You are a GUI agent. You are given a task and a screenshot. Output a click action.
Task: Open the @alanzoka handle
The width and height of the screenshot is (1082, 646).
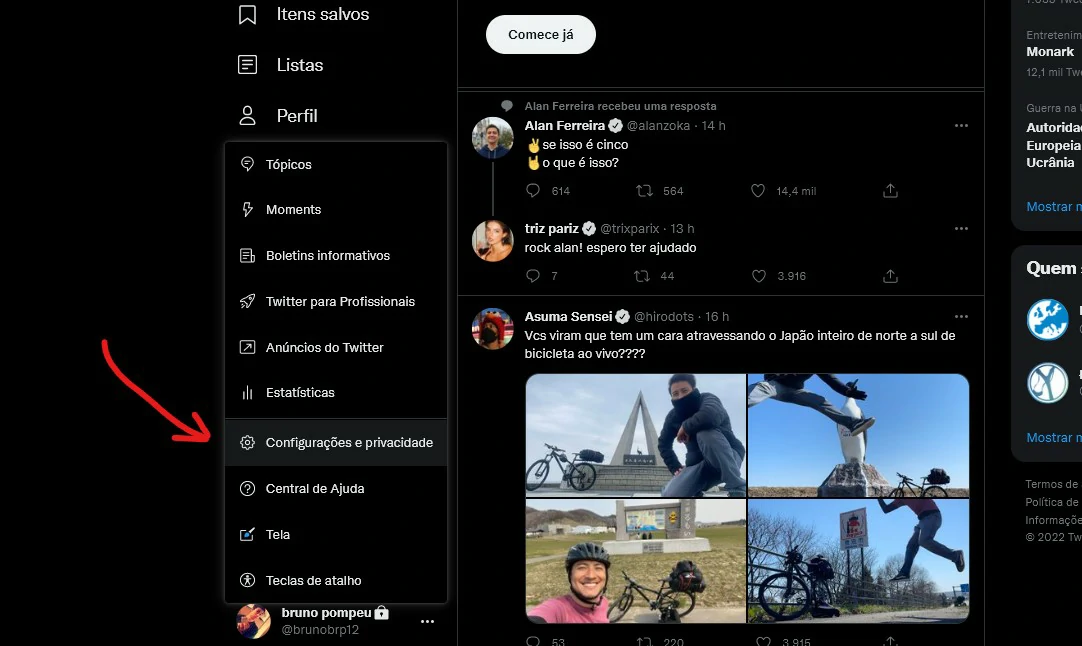click(x=658, y=126)
